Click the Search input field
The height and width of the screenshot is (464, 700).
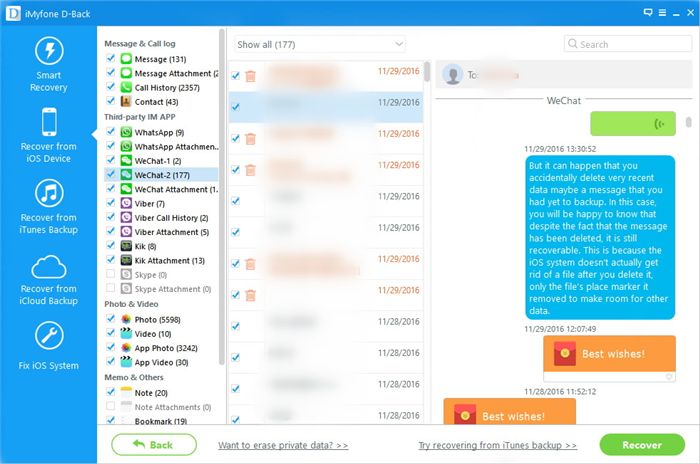click(628, 44)
